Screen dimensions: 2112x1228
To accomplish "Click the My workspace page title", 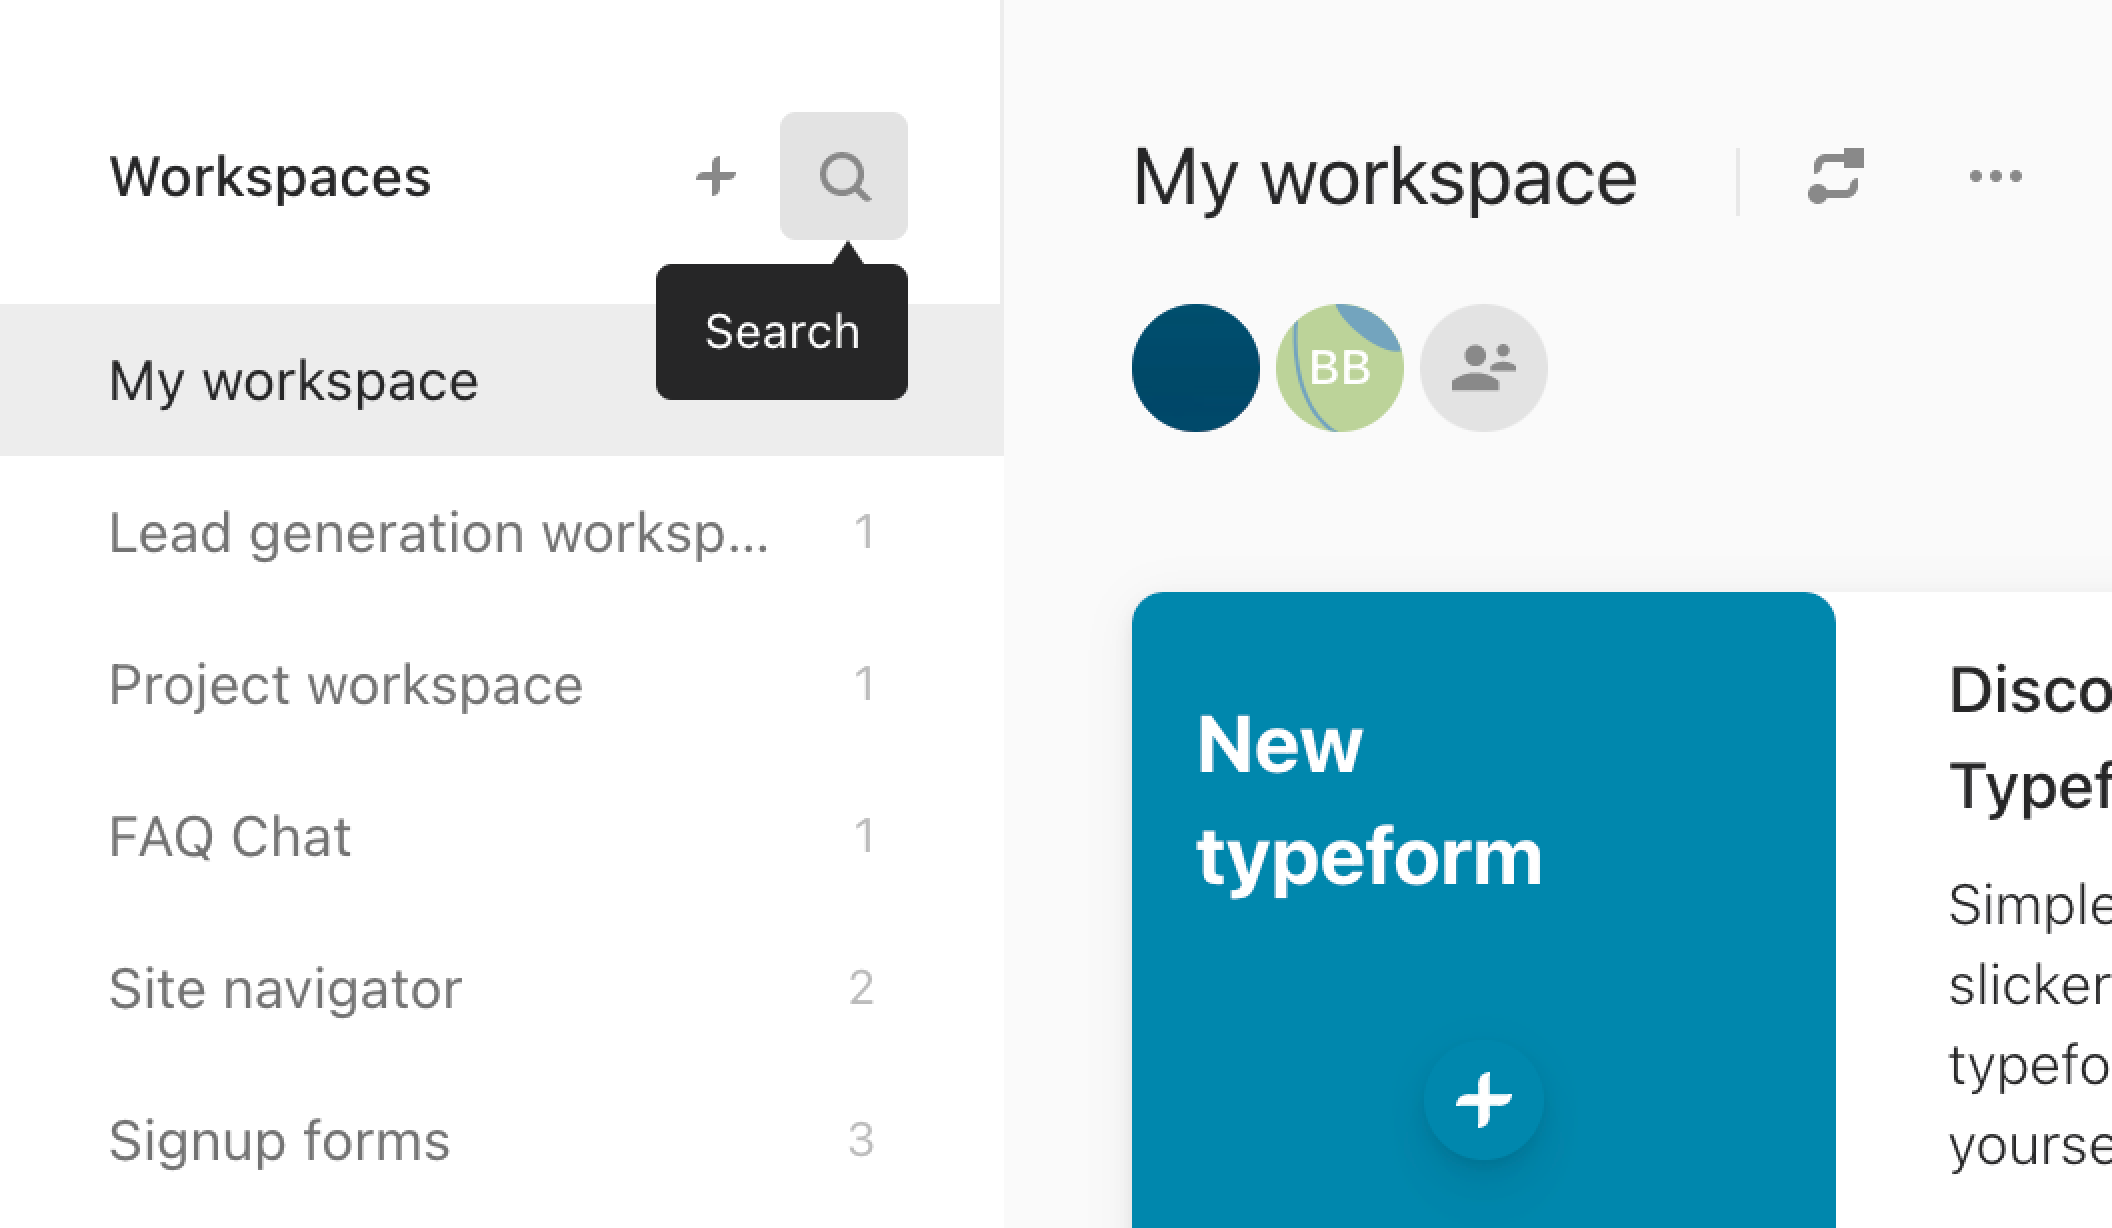I will [1385, 178].
